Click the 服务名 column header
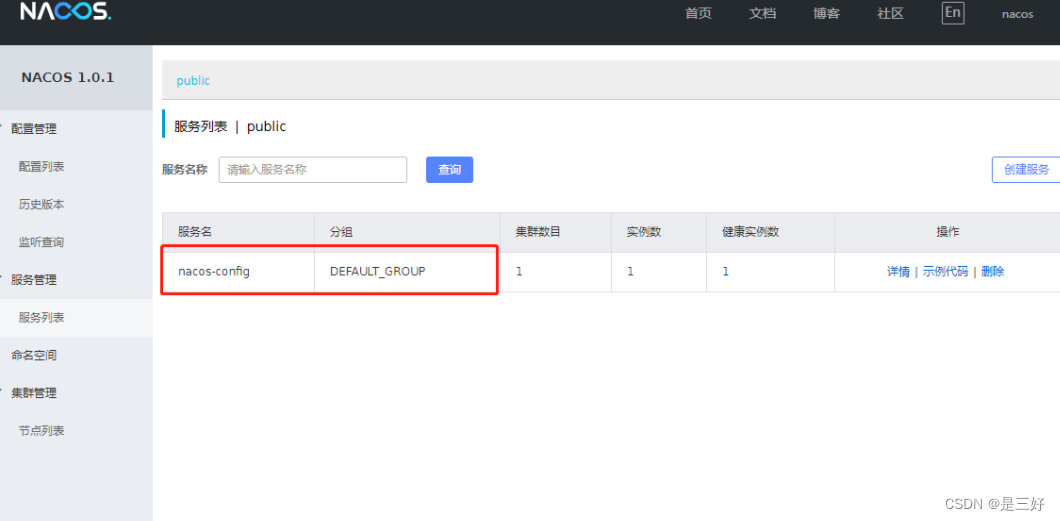The image size is (1060, 521). tap(238, 232)
